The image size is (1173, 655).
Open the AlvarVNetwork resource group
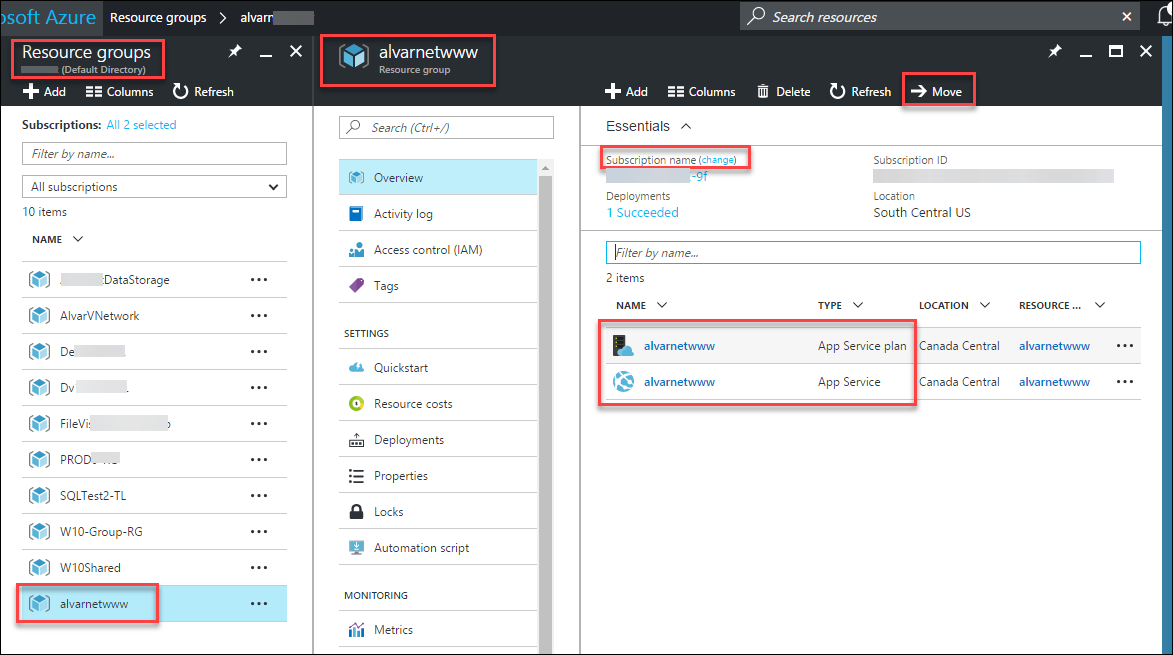99,316
